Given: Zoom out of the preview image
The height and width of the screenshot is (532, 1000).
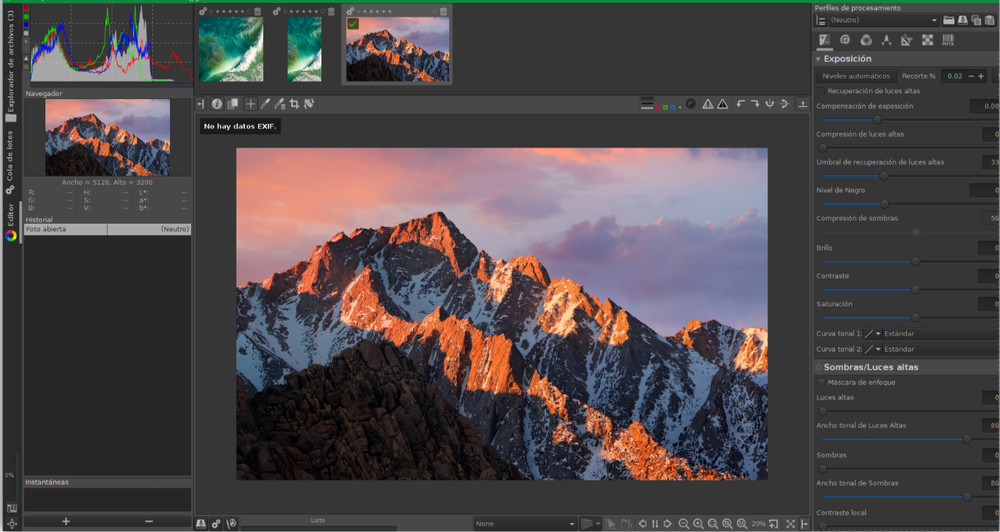Looking at the screenshot, I should click(x=684, y=524).
